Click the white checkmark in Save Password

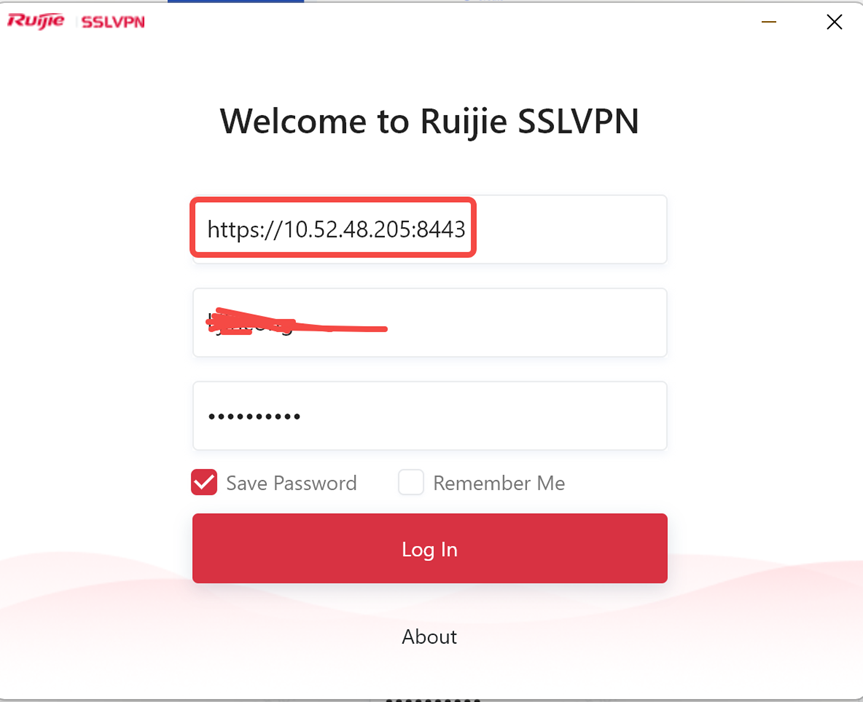click(204, 483)
